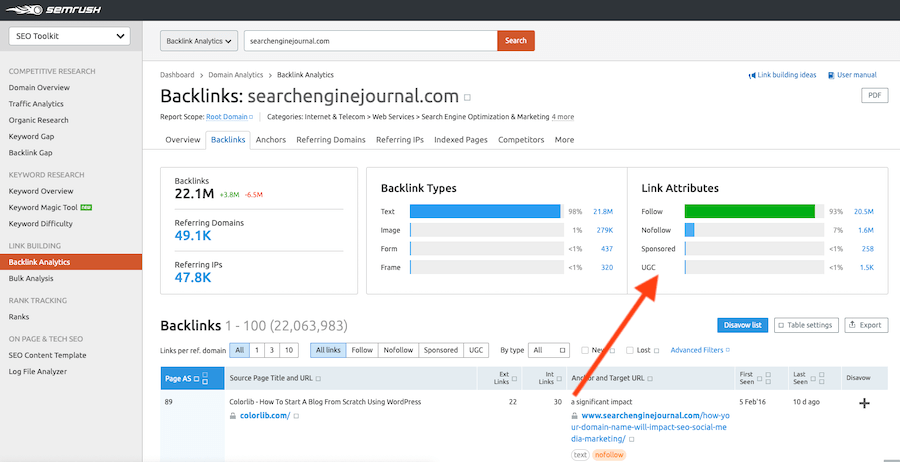
Task: Click the Root Domain scope icon
Action: click(251, 117)
